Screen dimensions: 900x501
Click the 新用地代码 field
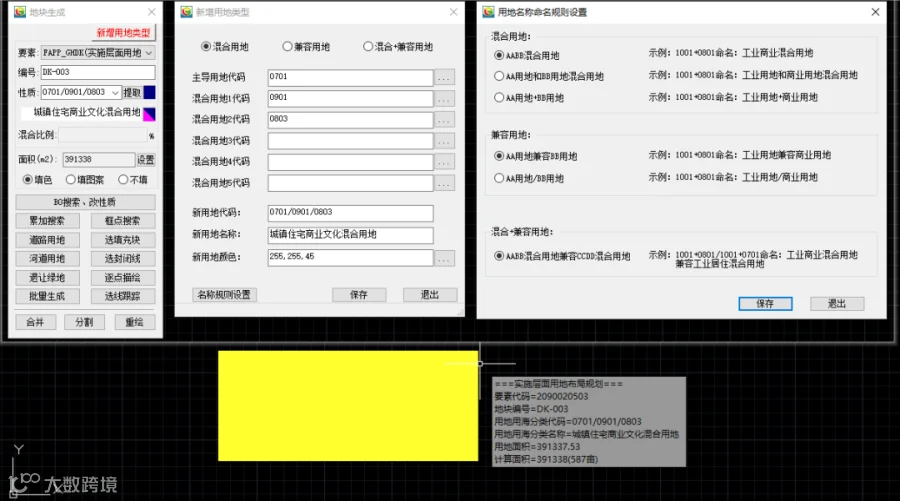pyautogui.click(x=350, y=213)
